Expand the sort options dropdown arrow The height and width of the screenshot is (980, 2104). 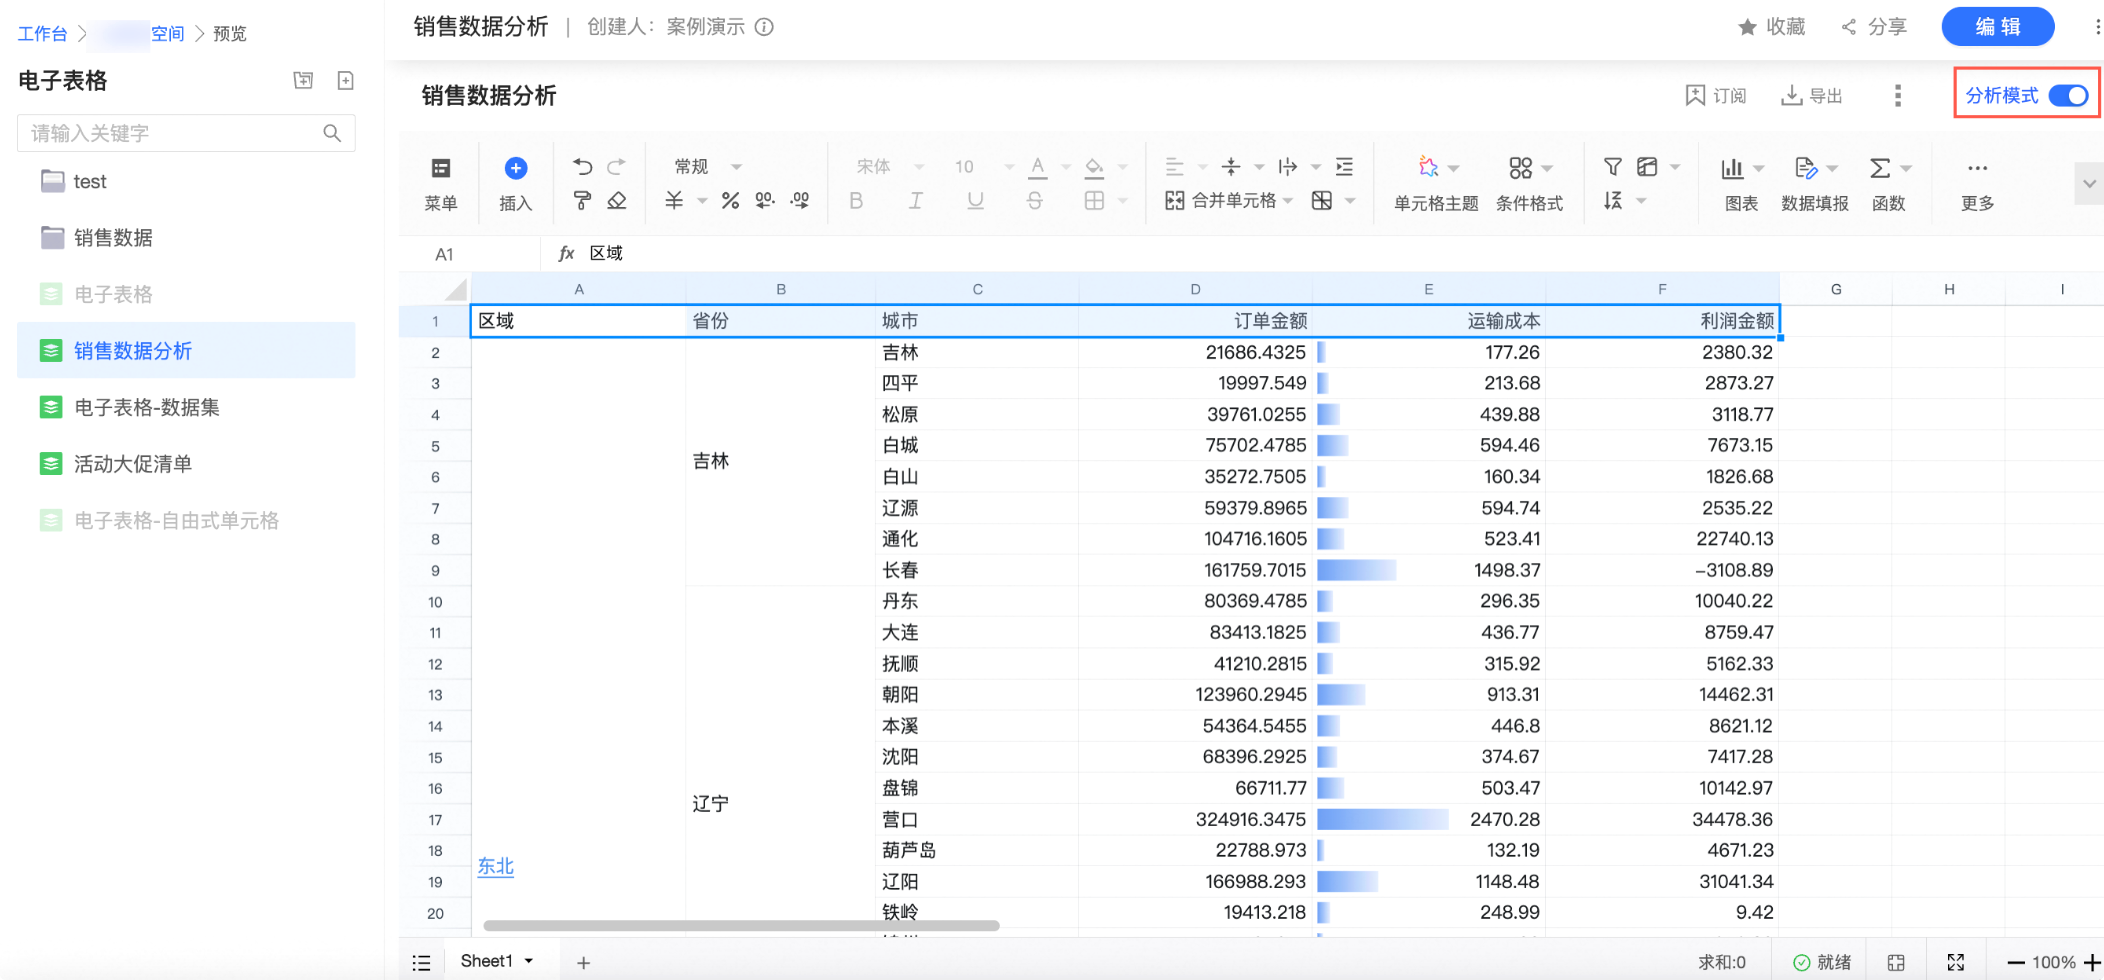[1641, 201]
